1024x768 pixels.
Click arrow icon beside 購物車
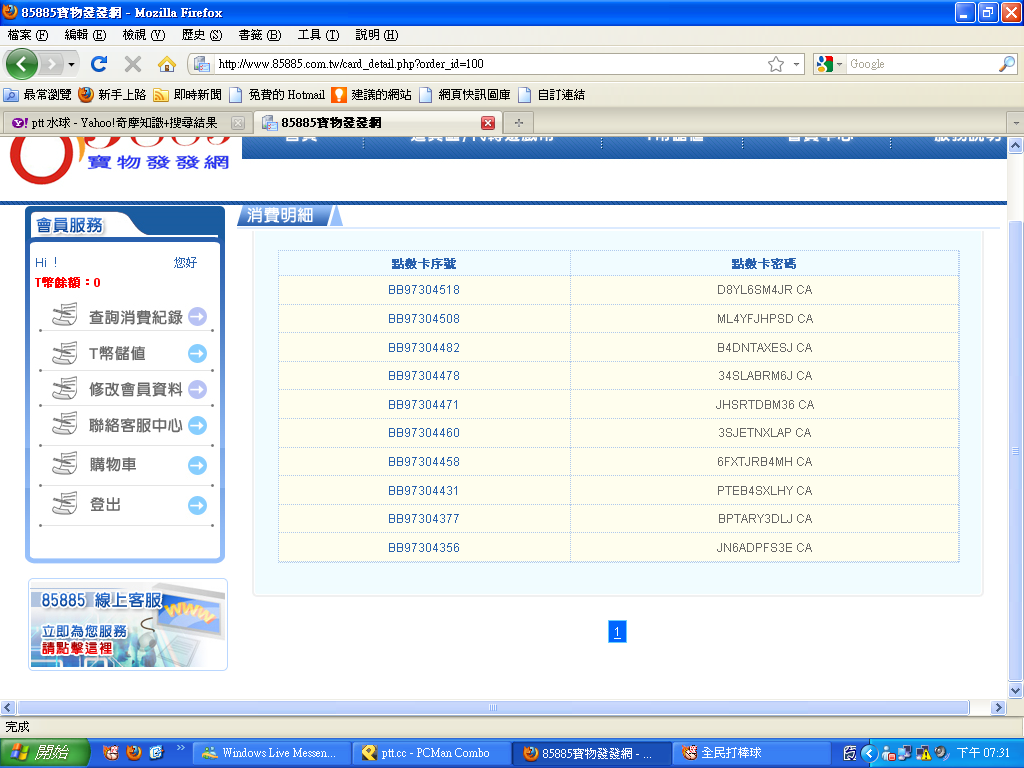tap(197, 465)
